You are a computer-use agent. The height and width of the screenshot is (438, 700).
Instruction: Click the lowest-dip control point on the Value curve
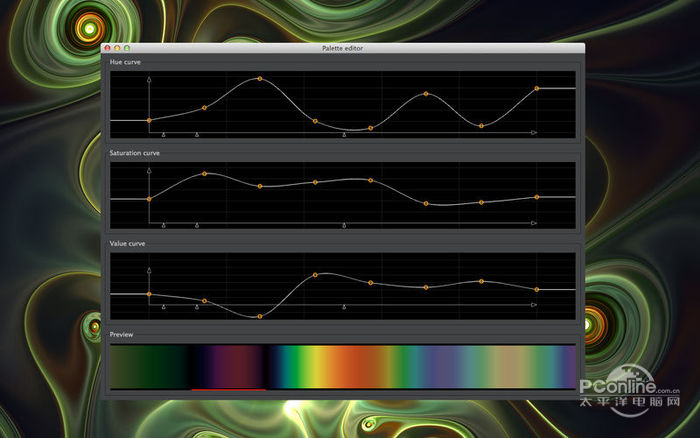(260, 317)
